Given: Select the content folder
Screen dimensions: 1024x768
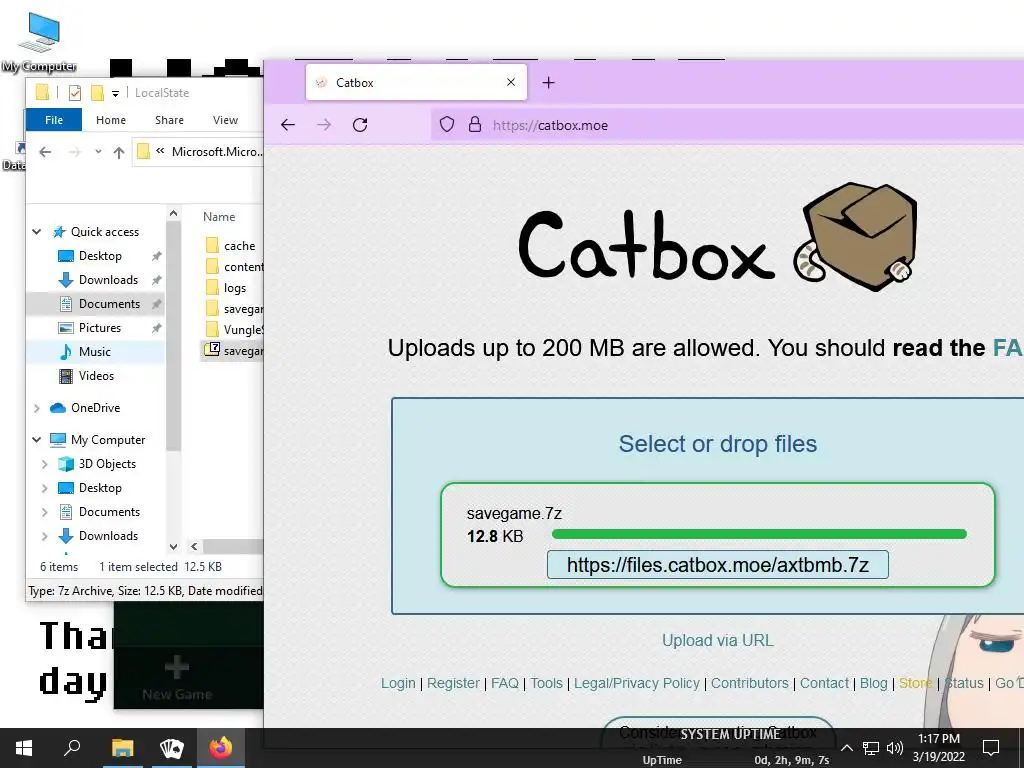Looking at the screenshot, I should (x=234, y=266).
